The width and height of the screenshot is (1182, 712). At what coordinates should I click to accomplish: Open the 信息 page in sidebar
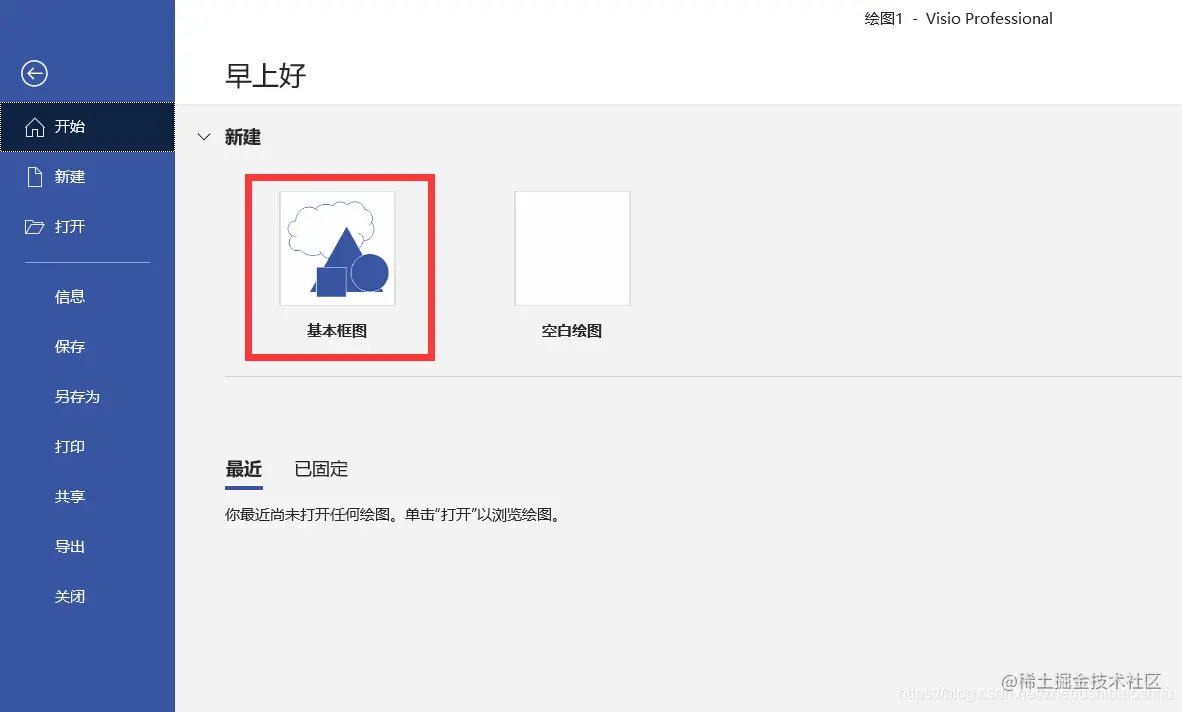click(x=70, y=297)
